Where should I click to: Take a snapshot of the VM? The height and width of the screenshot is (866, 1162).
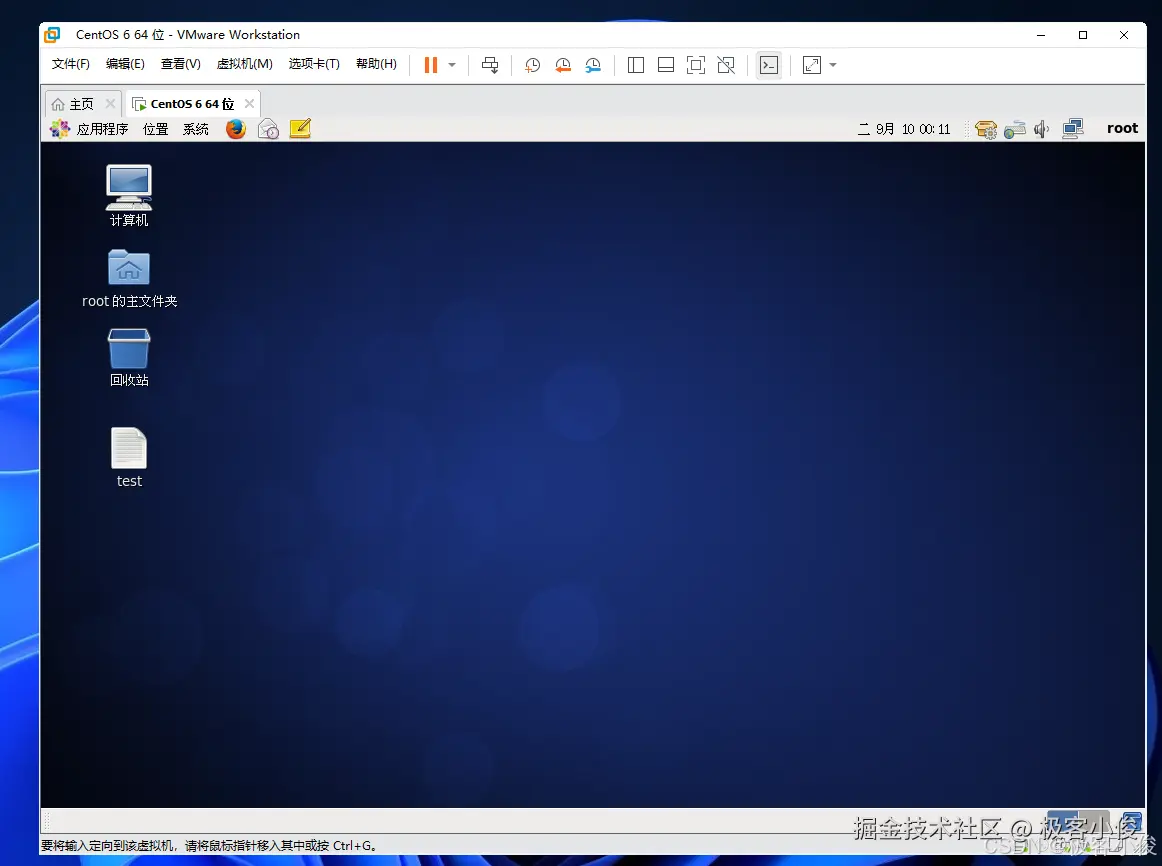pyautogui.click(x=532, y=65)
